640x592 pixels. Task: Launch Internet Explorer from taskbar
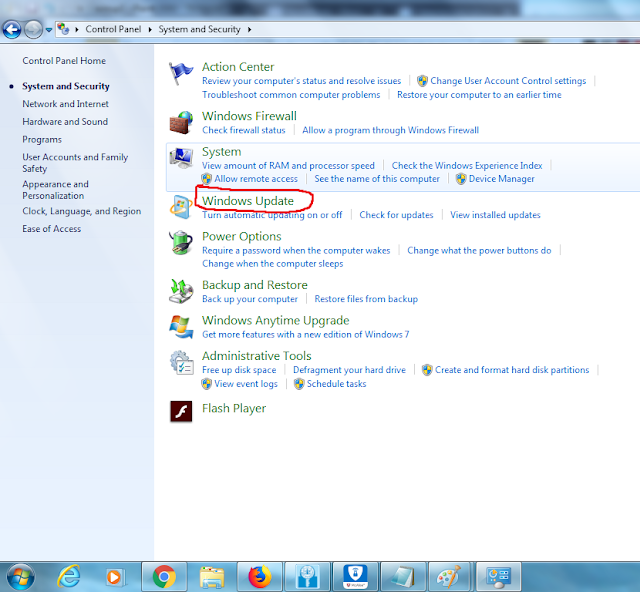pos(69,577)
